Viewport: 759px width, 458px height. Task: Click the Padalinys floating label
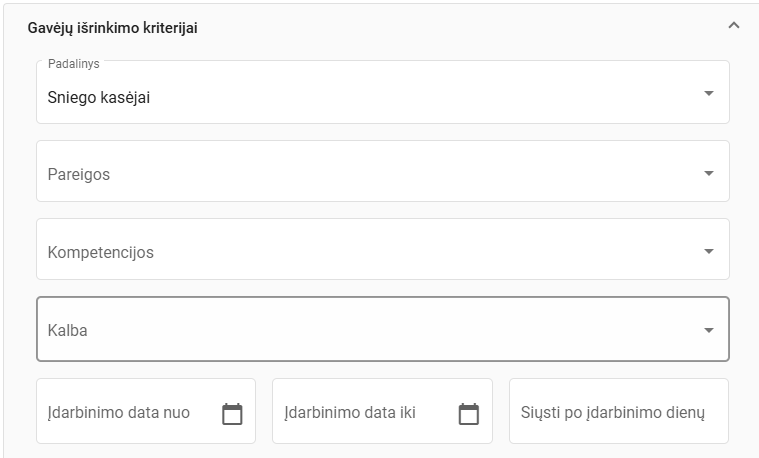tap(73, 64)
